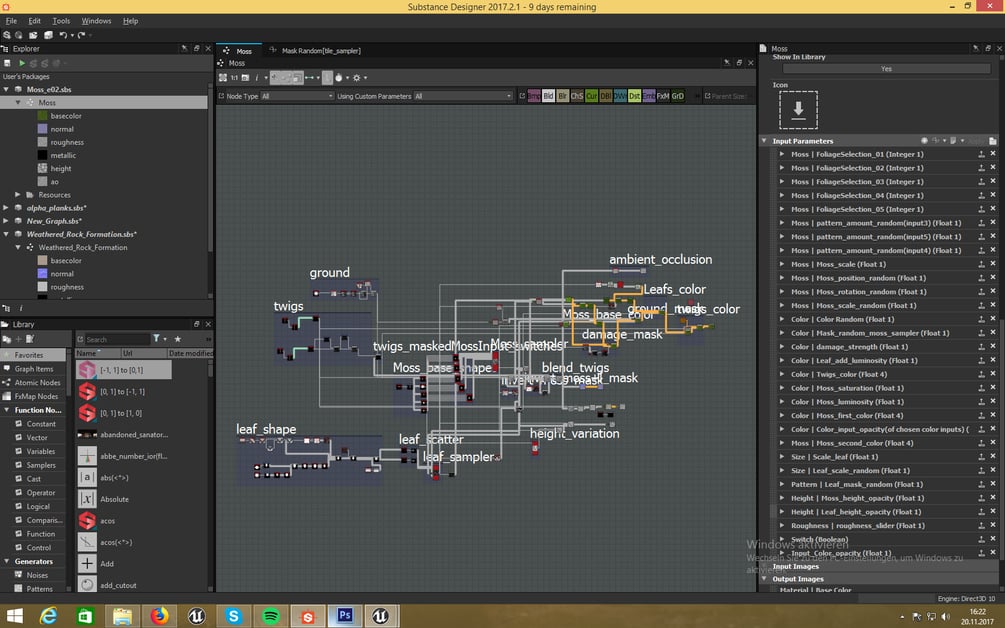The height and width of the screenshot is (628, 1005).
Task: Click the icon download placeholder button
Action: click(x=798, y=110)
